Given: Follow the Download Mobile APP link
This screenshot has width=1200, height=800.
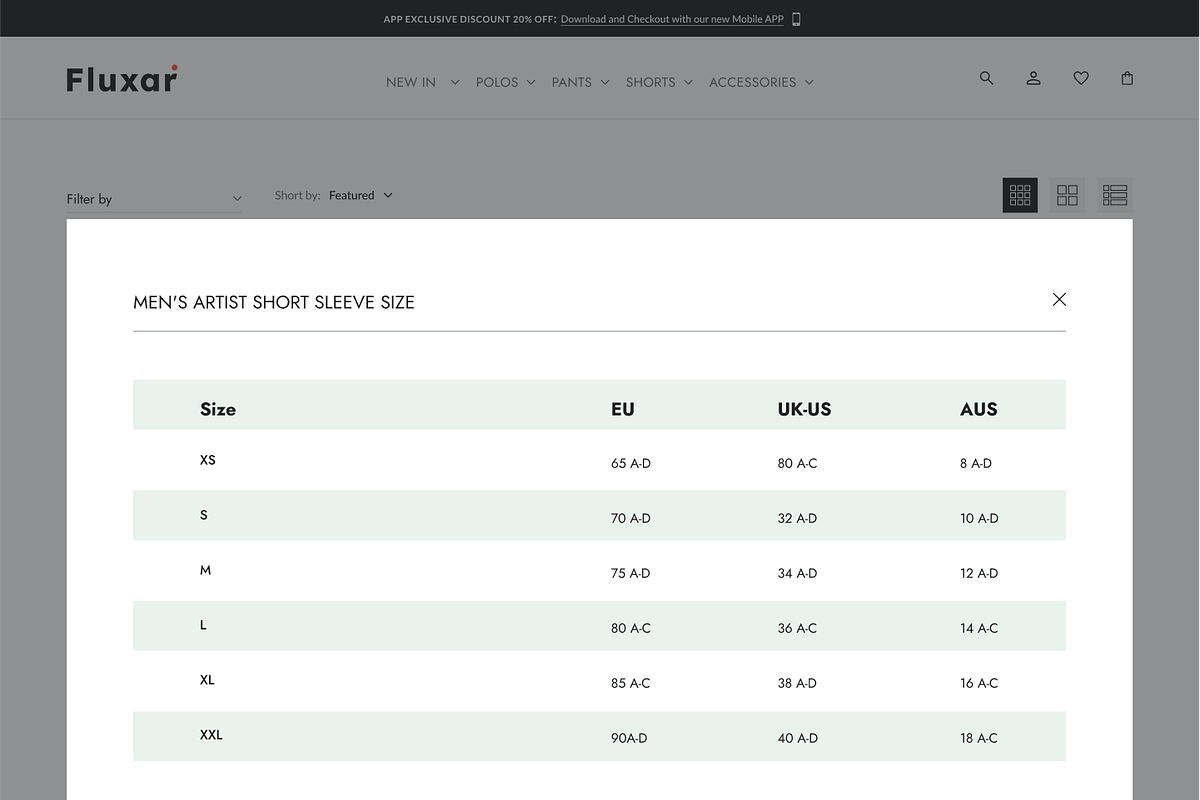Looking at the screenshot, I should [x=672, y=19].
